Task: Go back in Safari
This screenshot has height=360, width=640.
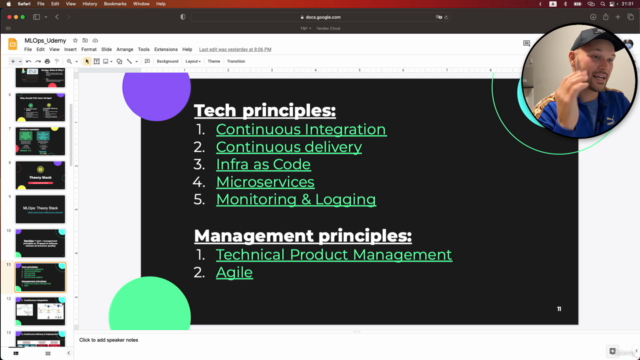Action: (57, 17)
